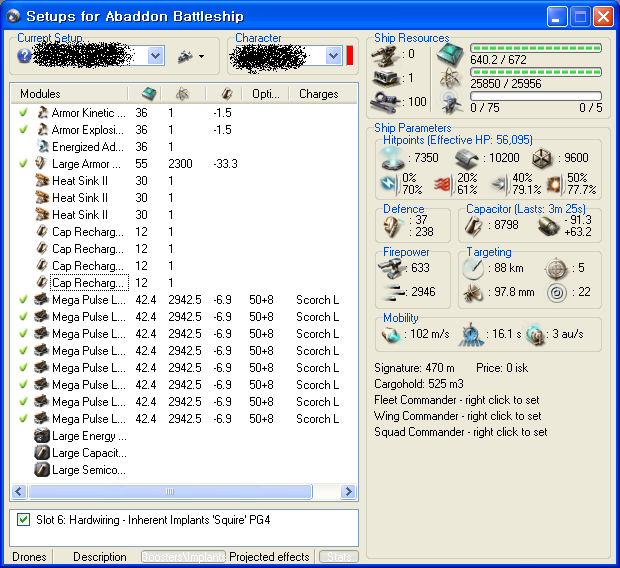The width and height of the screenshot is (620, 568).
Task: Open the Character dropdown arrow
Action: coord(334,56)
